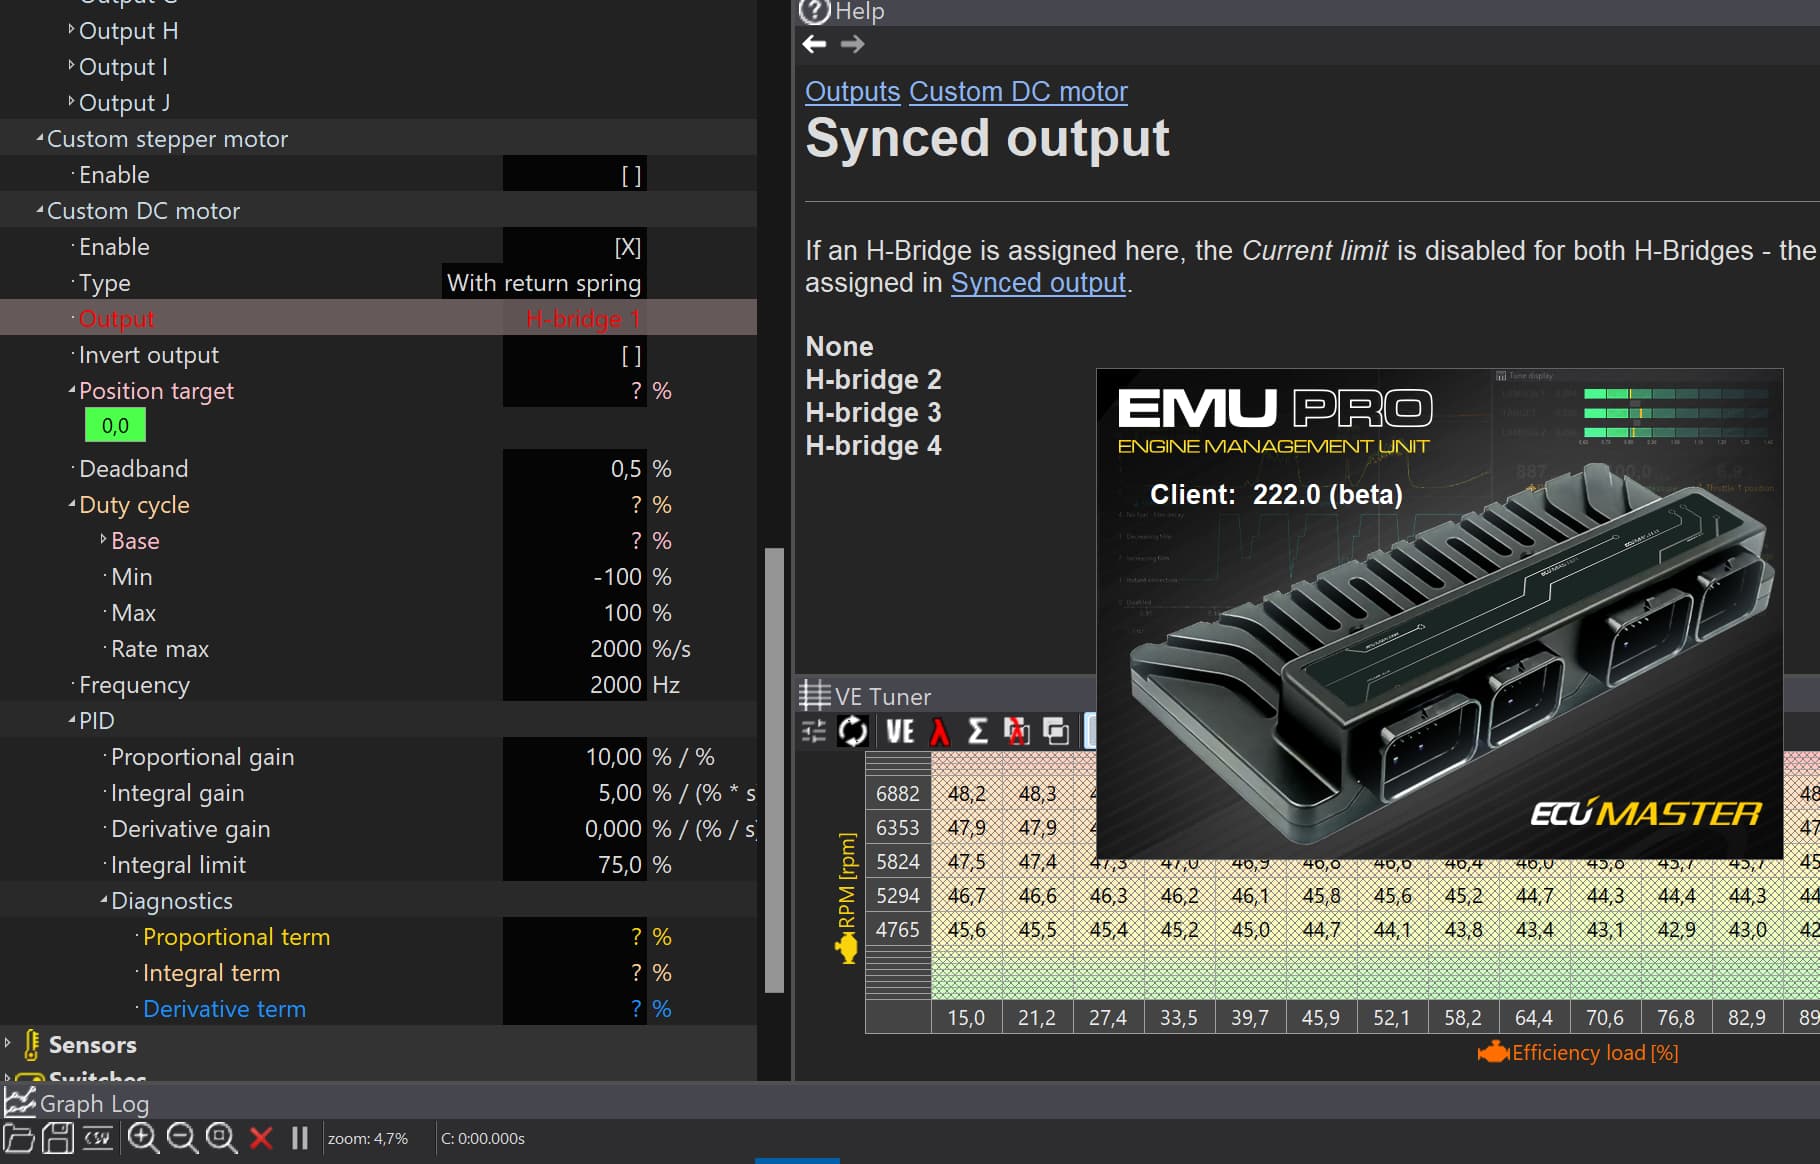Viewport: 1820px width, 1164px height.
Task: Expand Output H tree node
Action: (71, 29)
